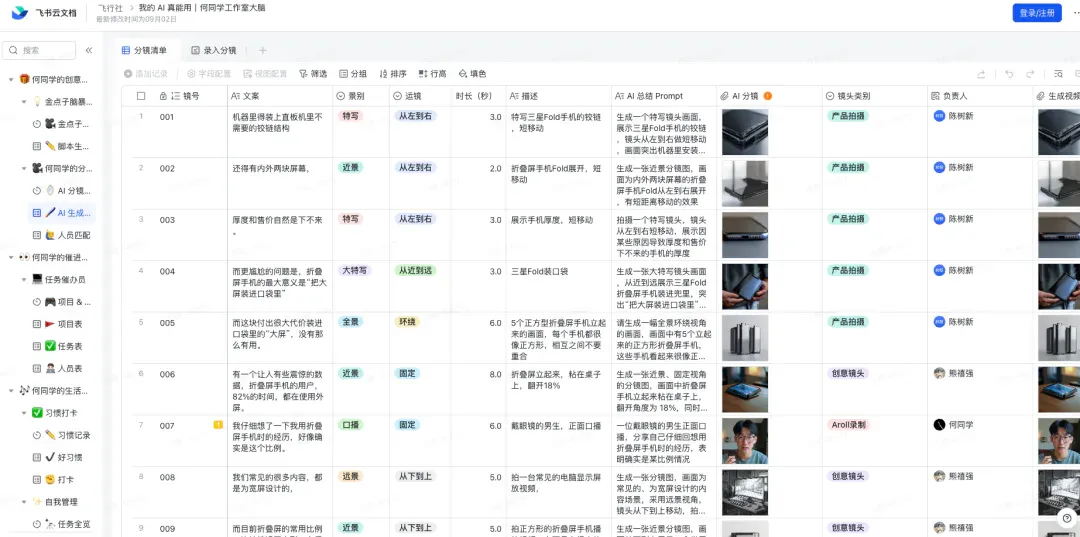Click 筛选 filter icon in toolbar
Image resolution: width=1080 pixels, height=537 pixels.
coord(302,74)
